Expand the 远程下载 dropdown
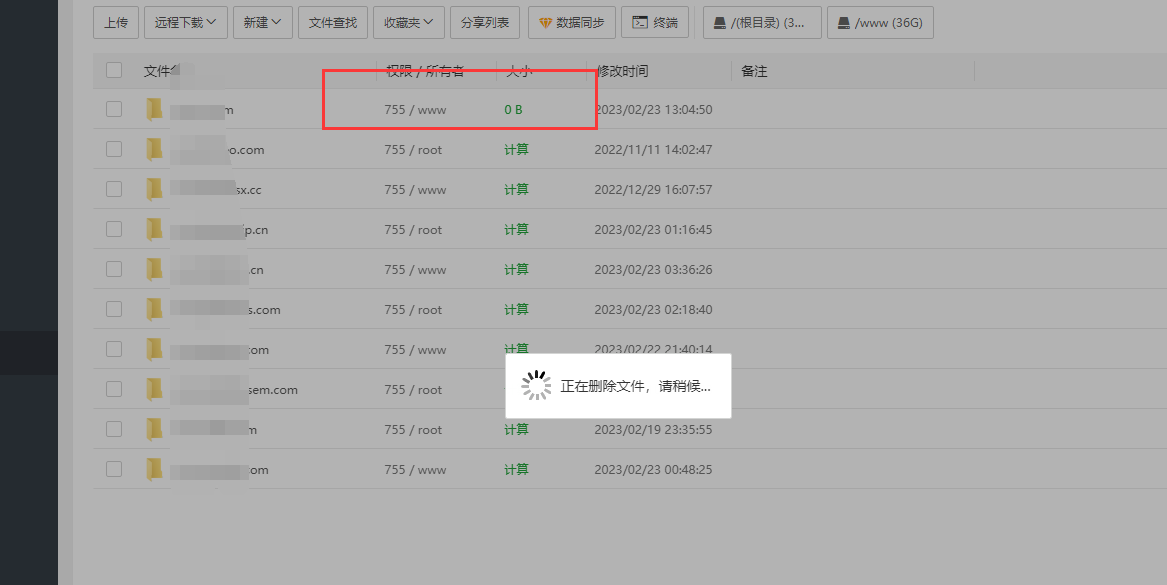Image resolution: width=1167 pixels, height=585 pixels. pos(185,22)
